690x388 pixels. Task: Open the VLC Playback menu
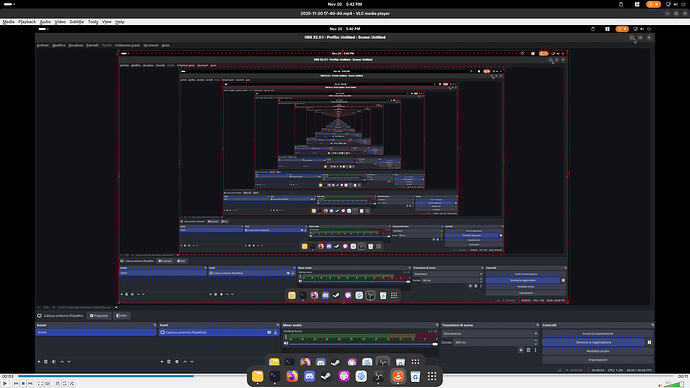pos(27,22)
